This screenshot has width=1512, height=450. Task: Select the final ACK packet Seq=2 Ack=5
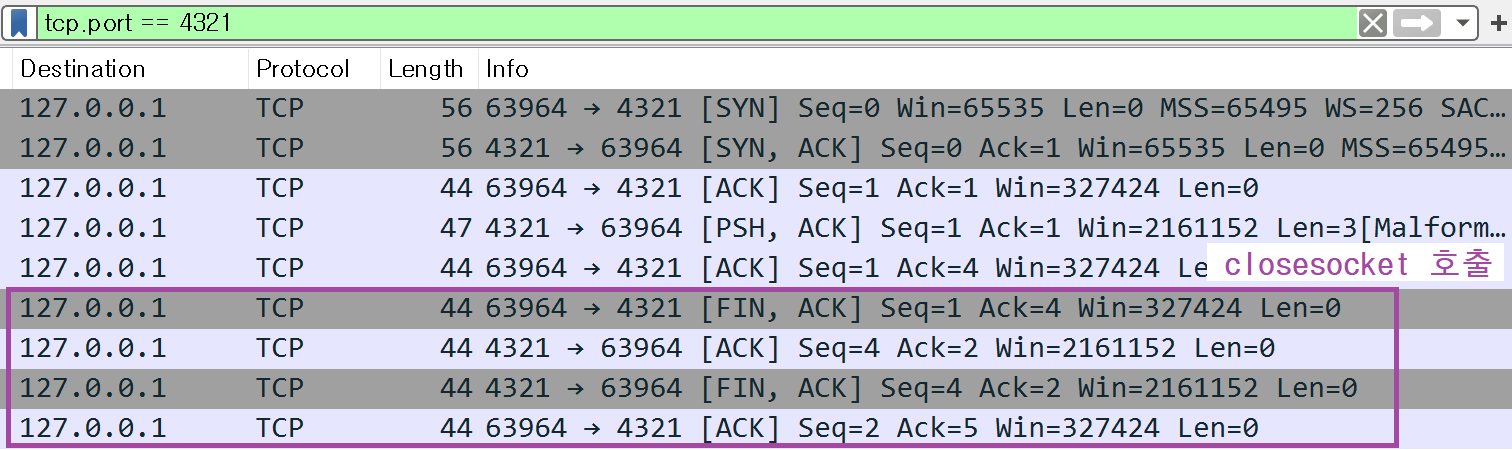700,428
